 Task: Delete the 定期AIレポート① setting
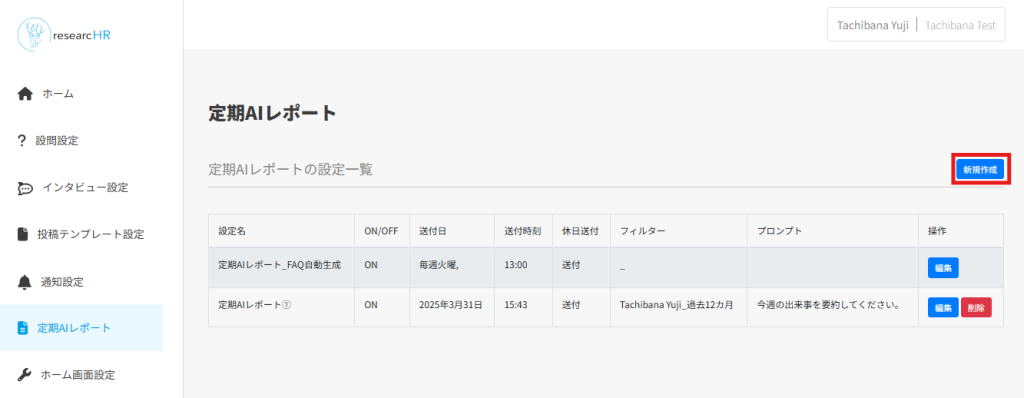[976, 307]
